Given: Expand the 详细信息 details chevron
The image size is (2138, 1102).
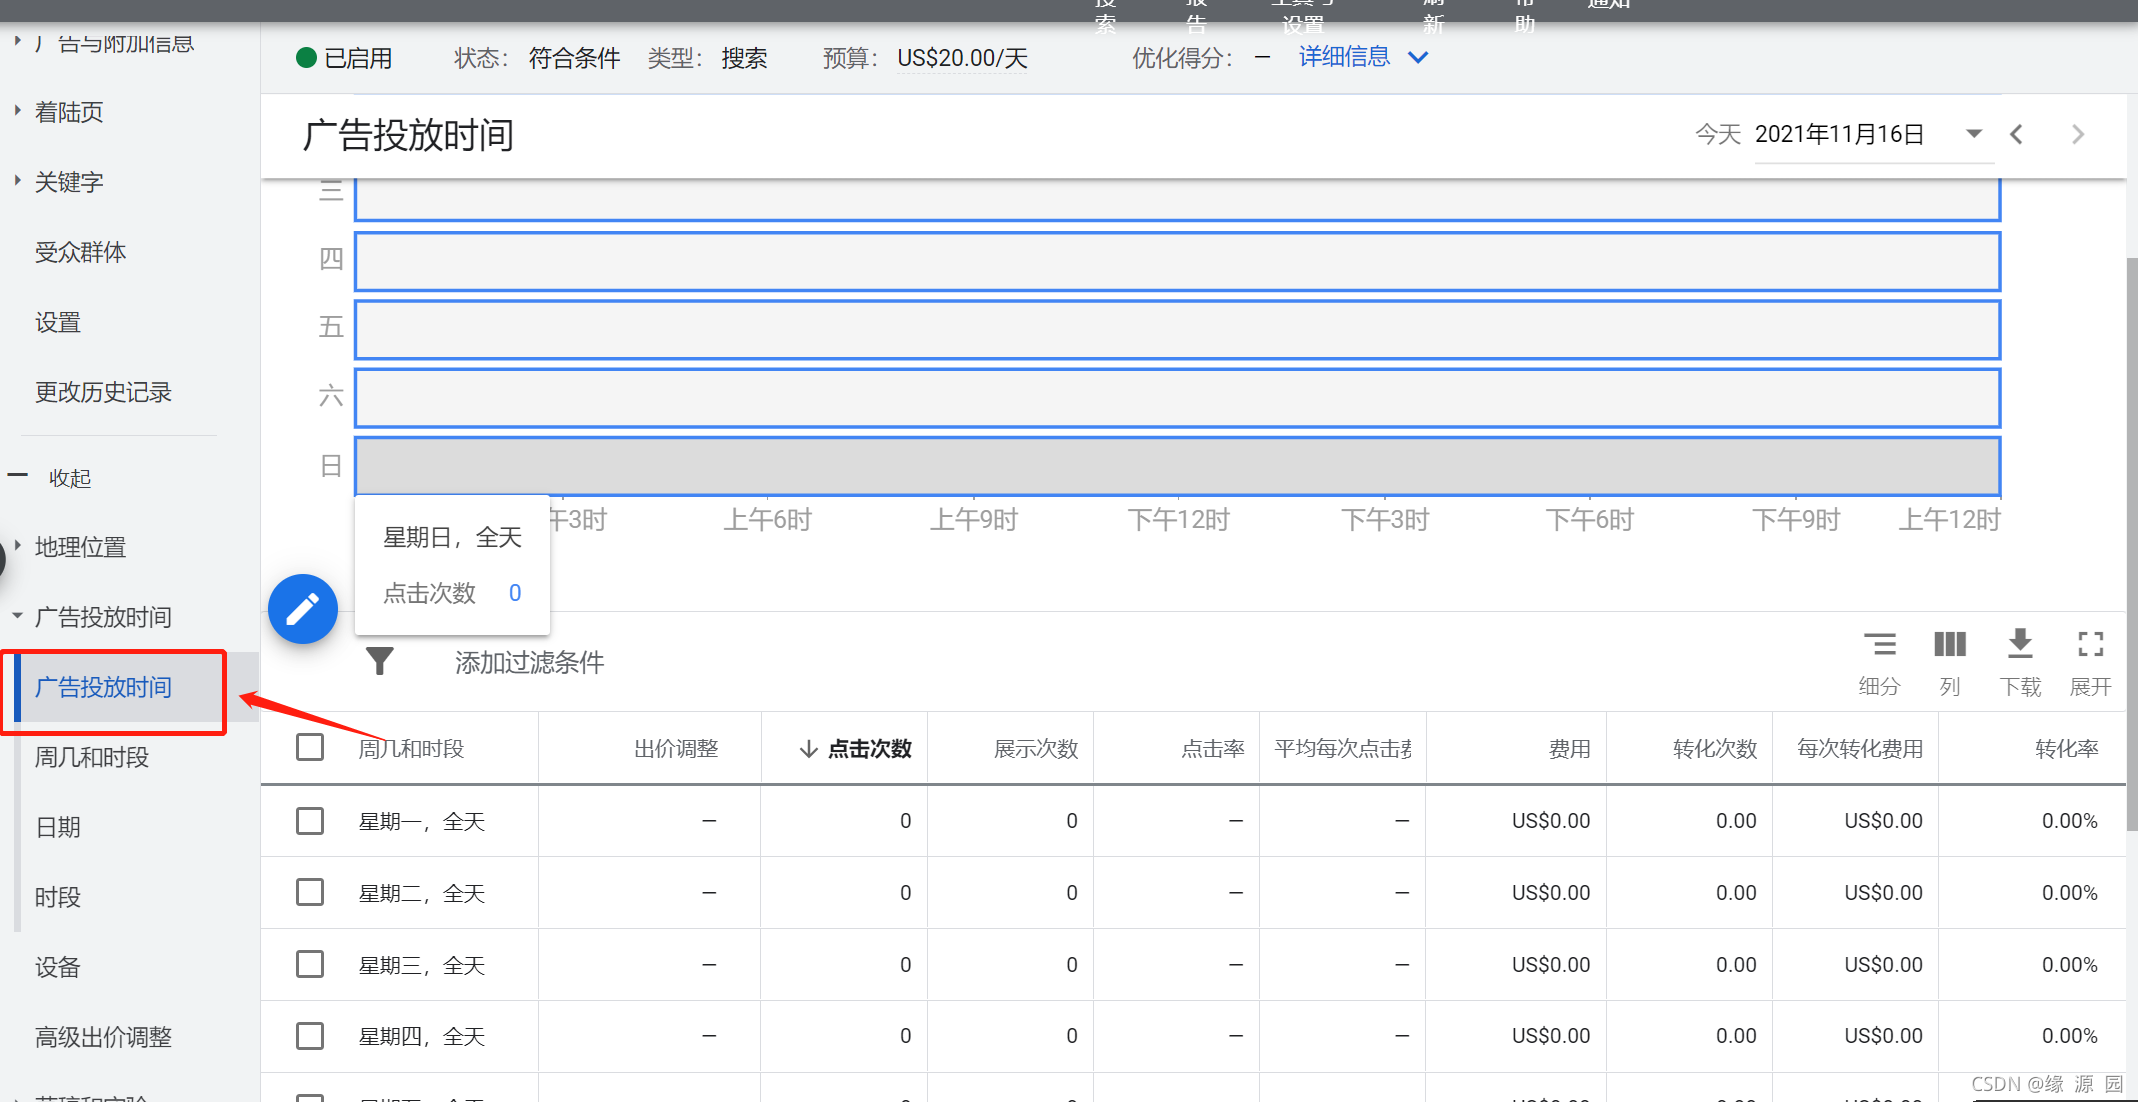Looking at the screenshot, I should pyautogui.click(x=1418, y=58).
